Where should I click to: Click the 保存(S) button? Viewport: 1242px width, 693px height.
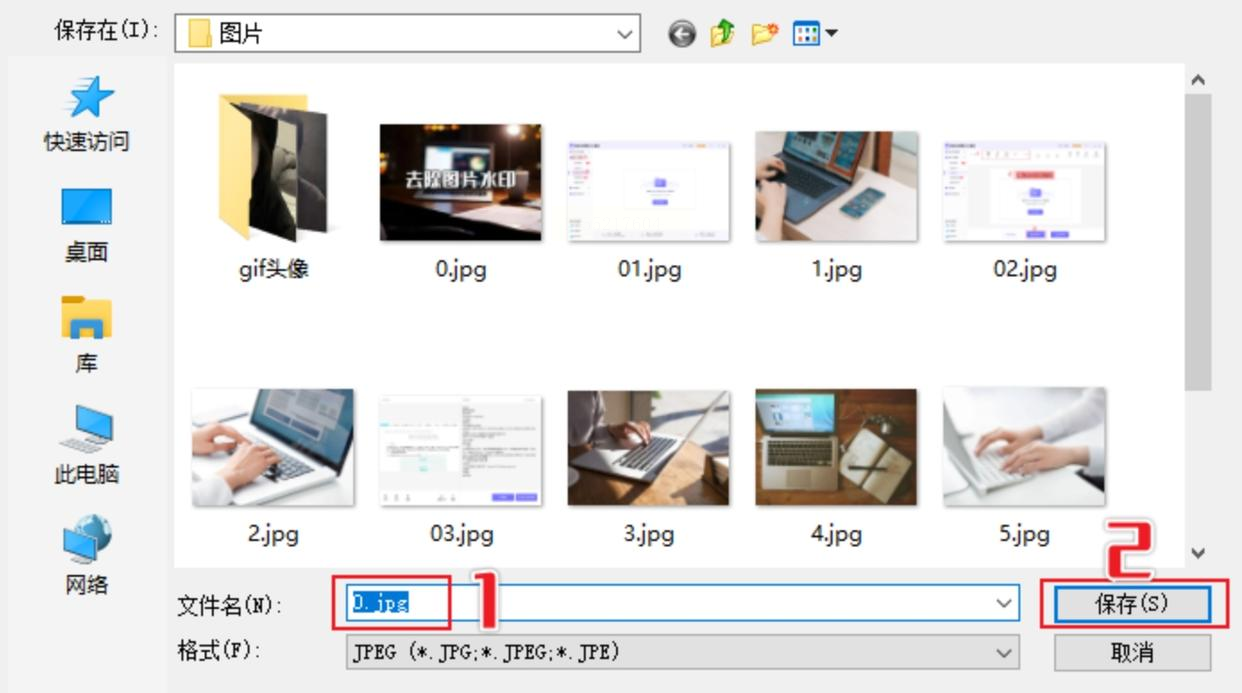[1133, 604]
